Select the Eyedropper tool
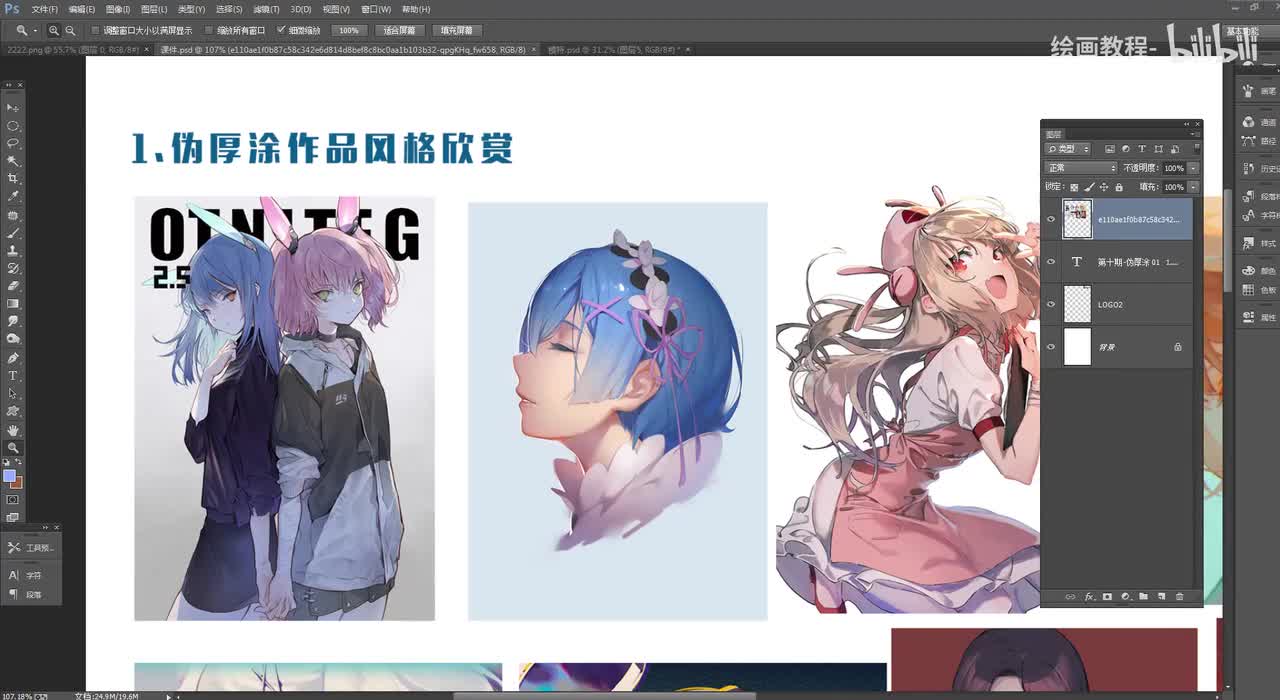The image size is (1280, 700). (x=13, y=196)
